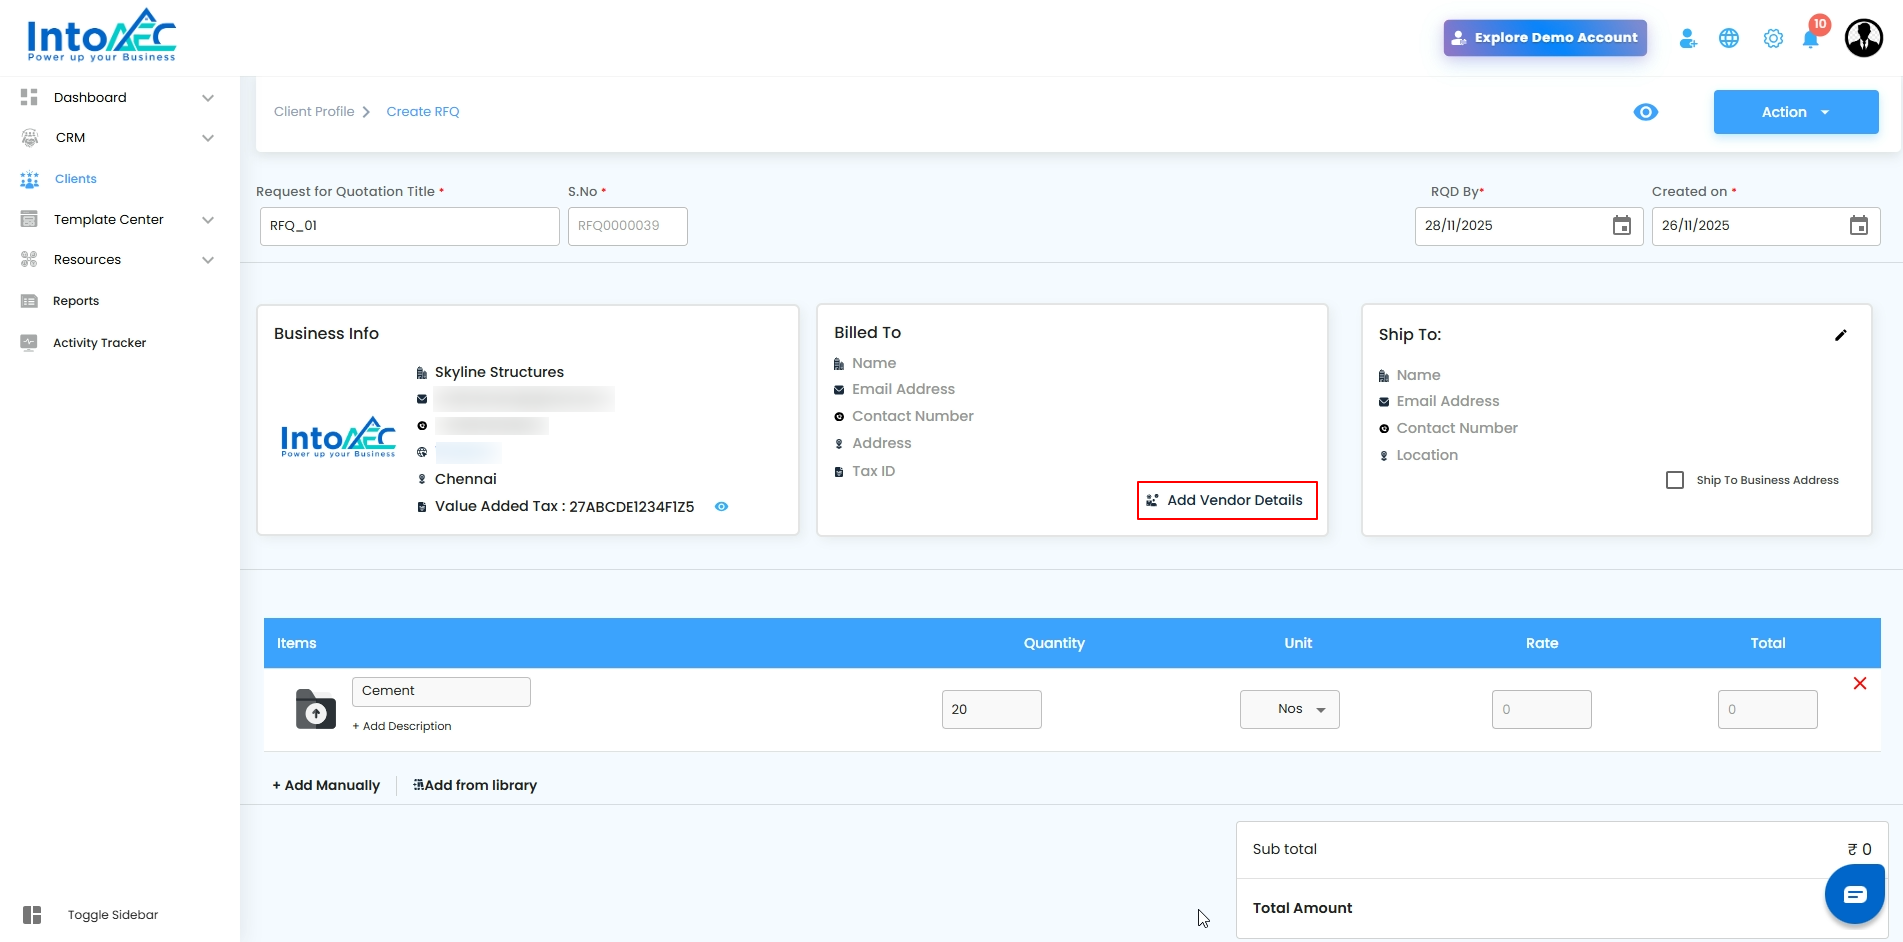1903x942 pixels.
Task: Click Add Vendor Details button
Action: [x=1227, y=500]
